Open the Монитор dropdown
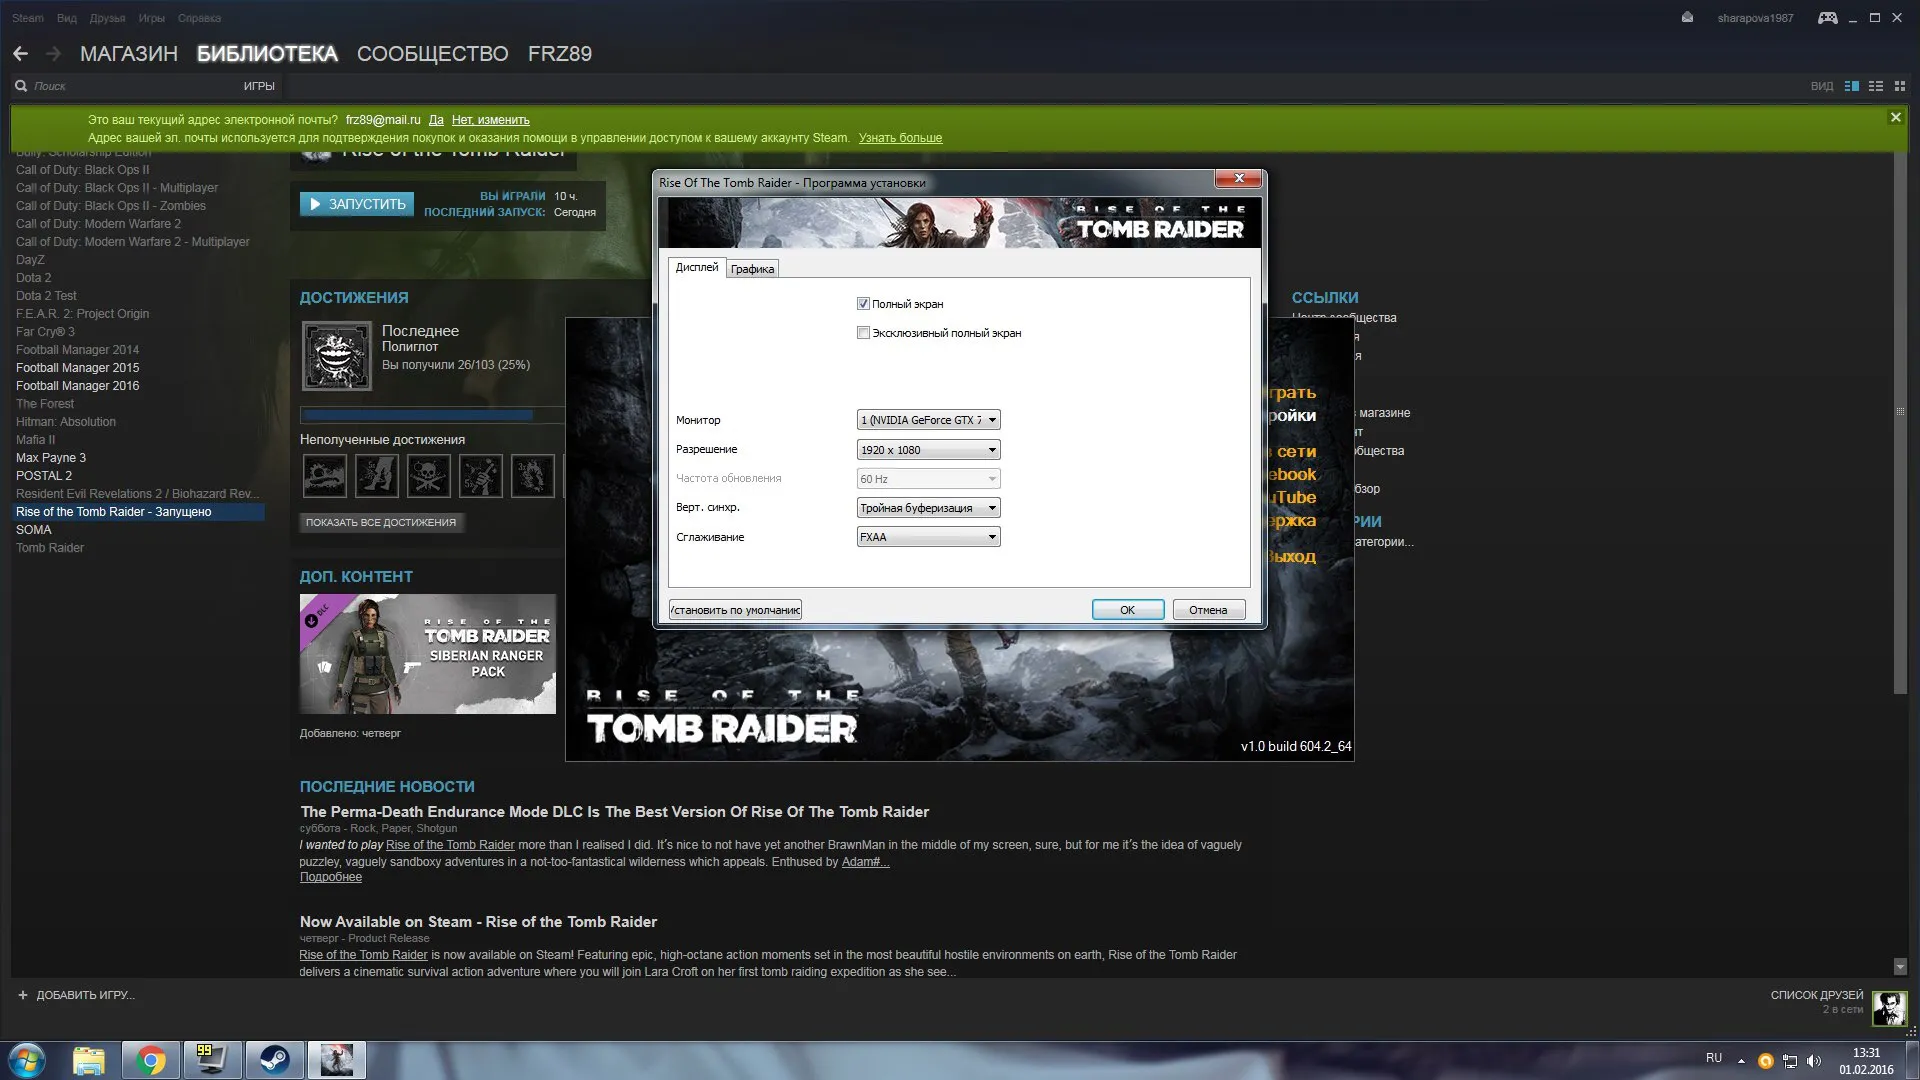 pyautogui.click(x=928, y=420)
